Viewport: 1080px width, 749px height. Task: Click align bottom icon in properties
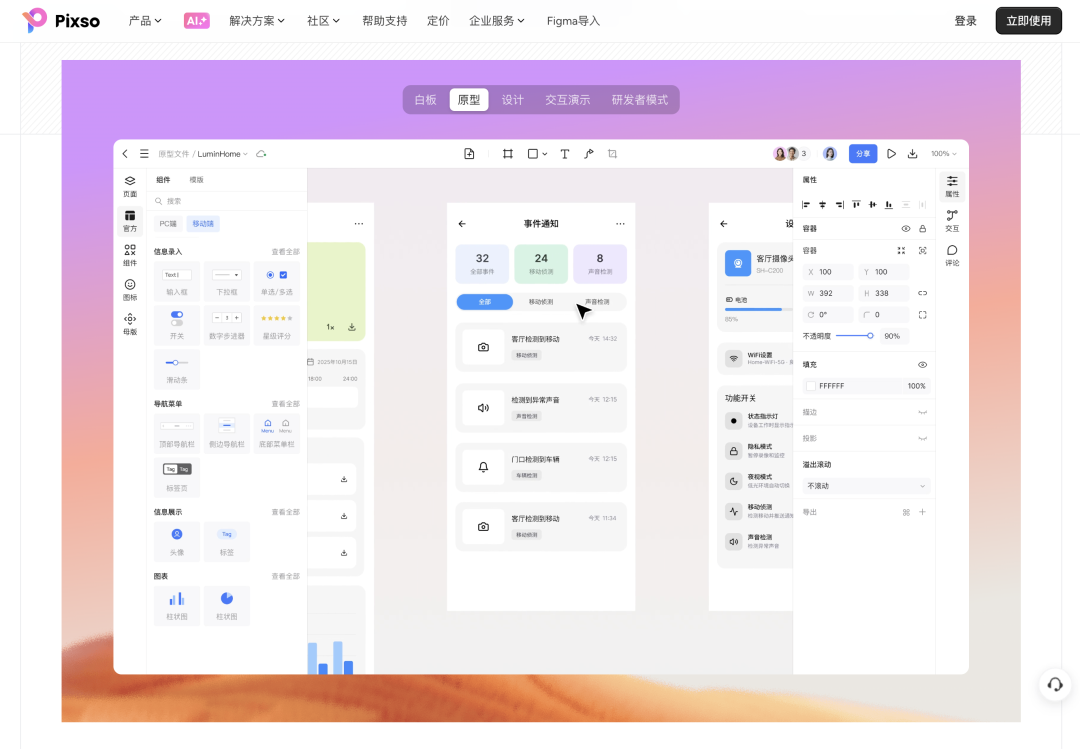tap(889, 205)
